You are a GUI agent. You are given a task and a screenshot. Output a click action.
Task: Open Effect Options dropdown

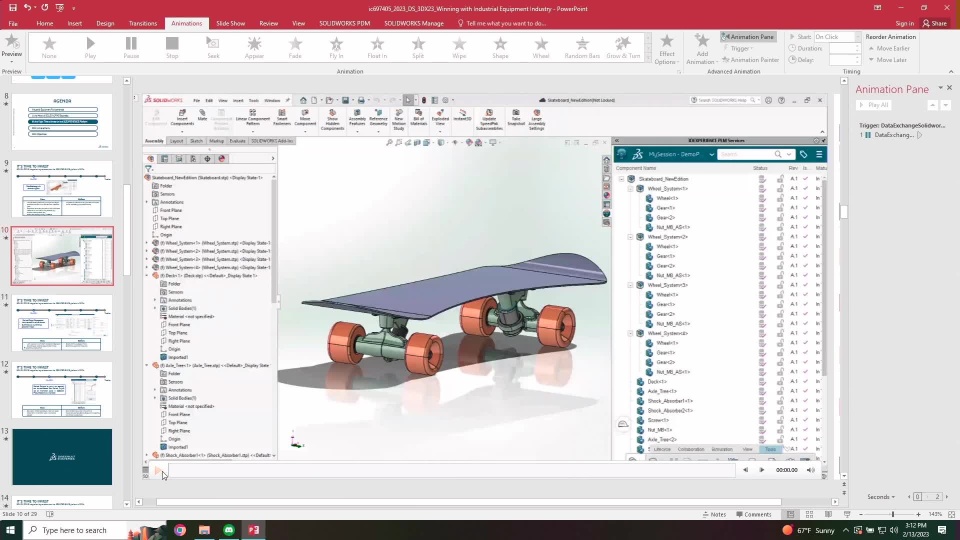click(x=667, y=49)
